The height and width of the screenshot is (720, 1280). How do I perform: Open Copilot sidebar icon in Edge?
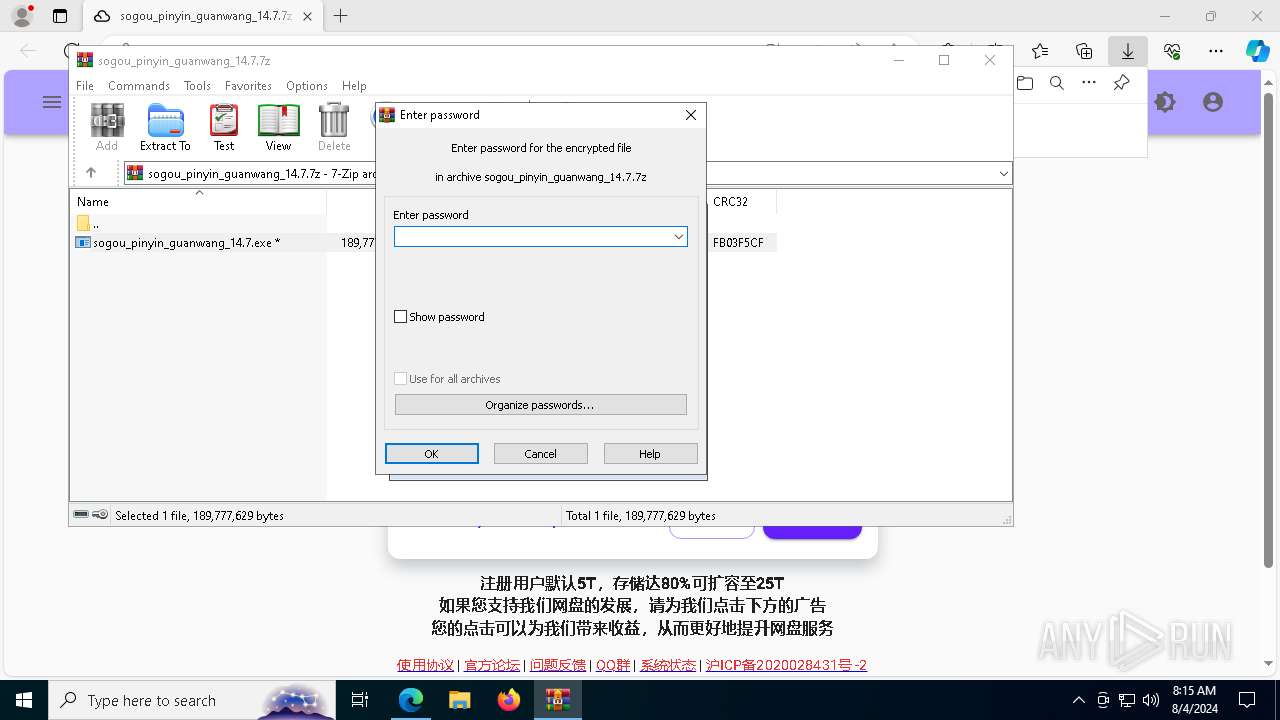click(1257, 51)
